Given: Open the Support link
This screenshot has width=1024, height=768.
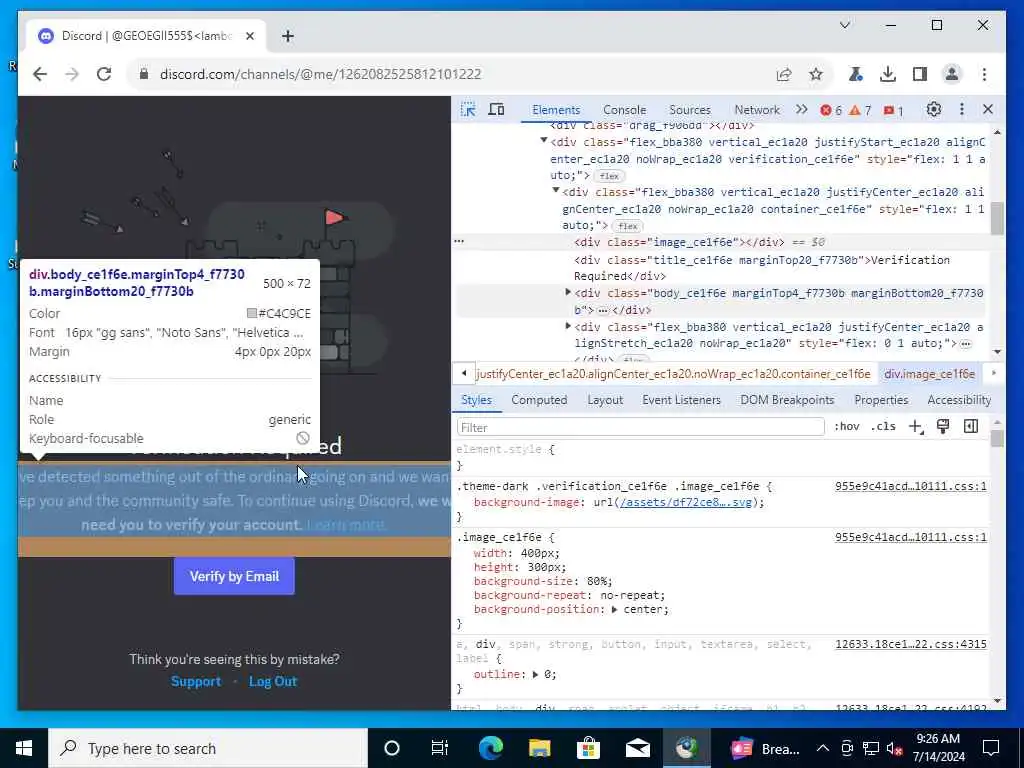Looking at the screenshot, I should pos(196,681).
